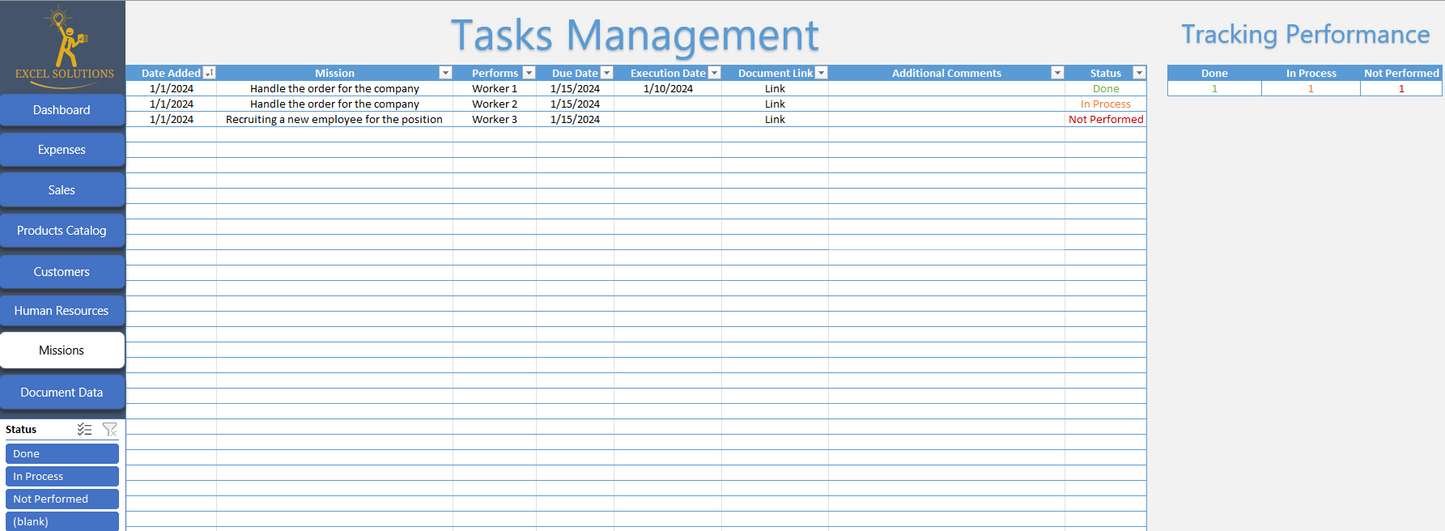Click In Process header in Tracking Performance
The height and width of the screenshot is (531, 1445).
(x=1311, y=73)
